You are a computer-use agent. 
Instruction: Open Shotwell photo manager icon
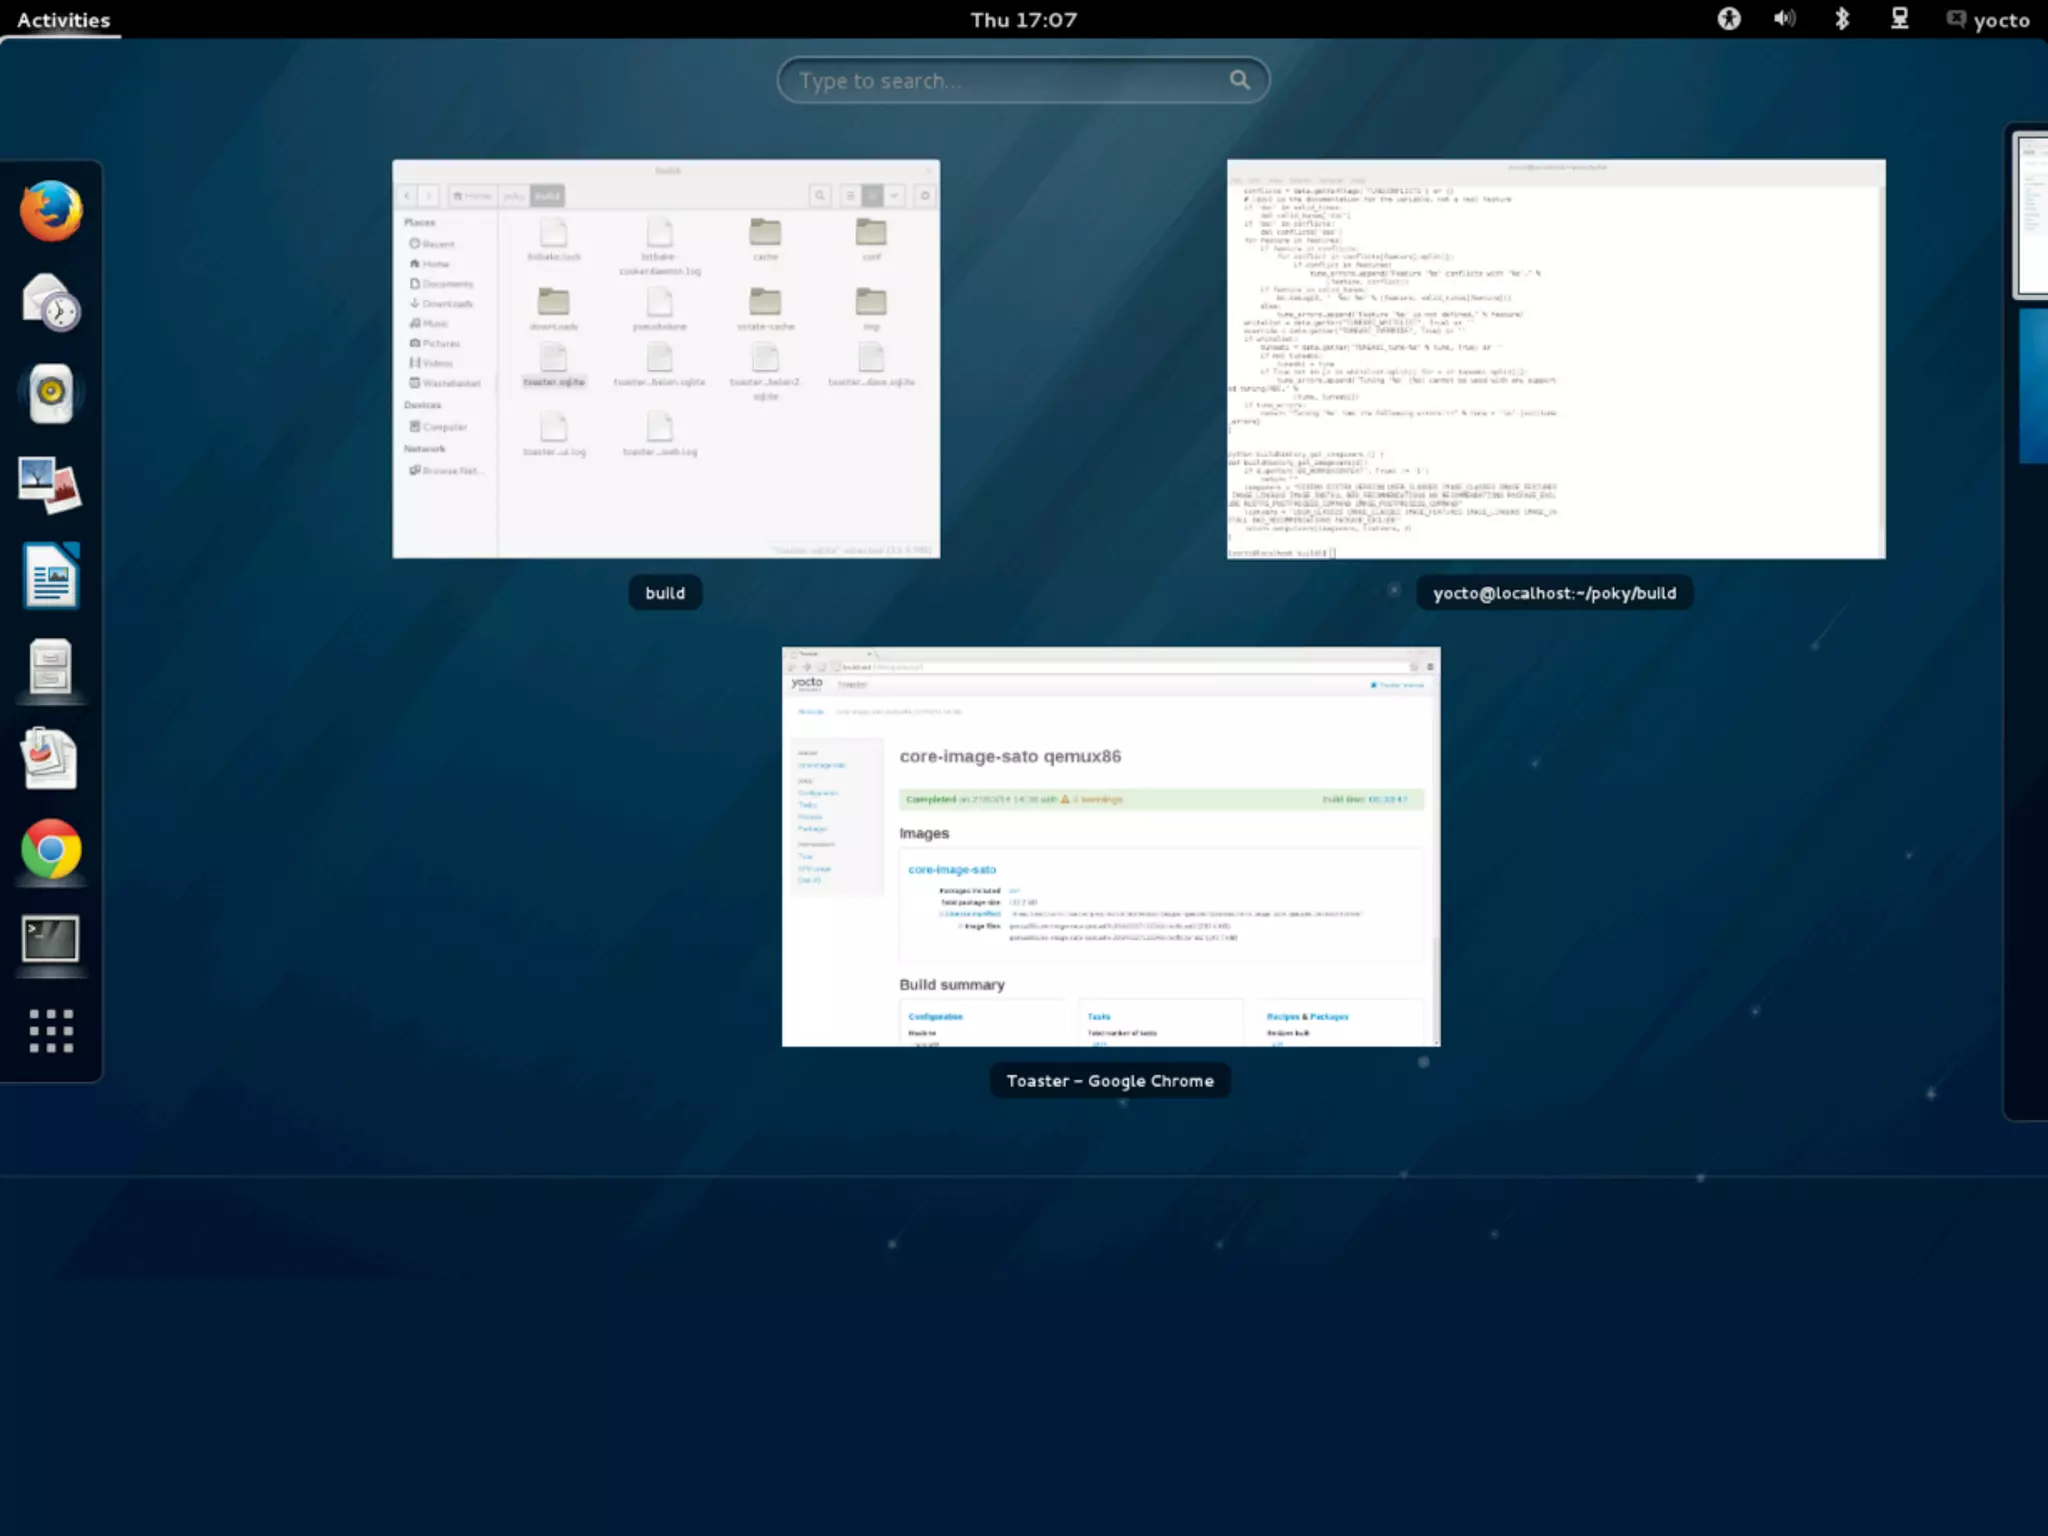pyautogui.click(x=51, y=485)
